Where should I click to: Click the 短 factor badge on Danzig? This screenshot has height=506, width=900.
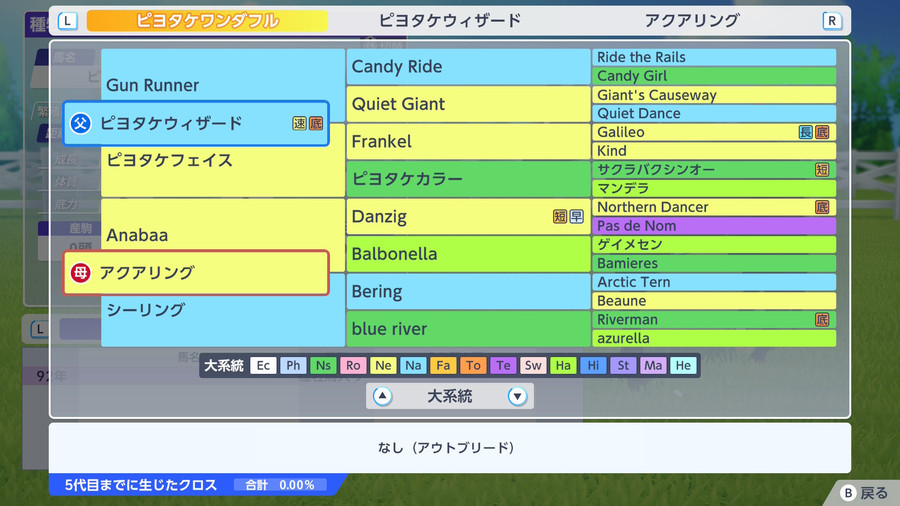click(x=560, y=216)
